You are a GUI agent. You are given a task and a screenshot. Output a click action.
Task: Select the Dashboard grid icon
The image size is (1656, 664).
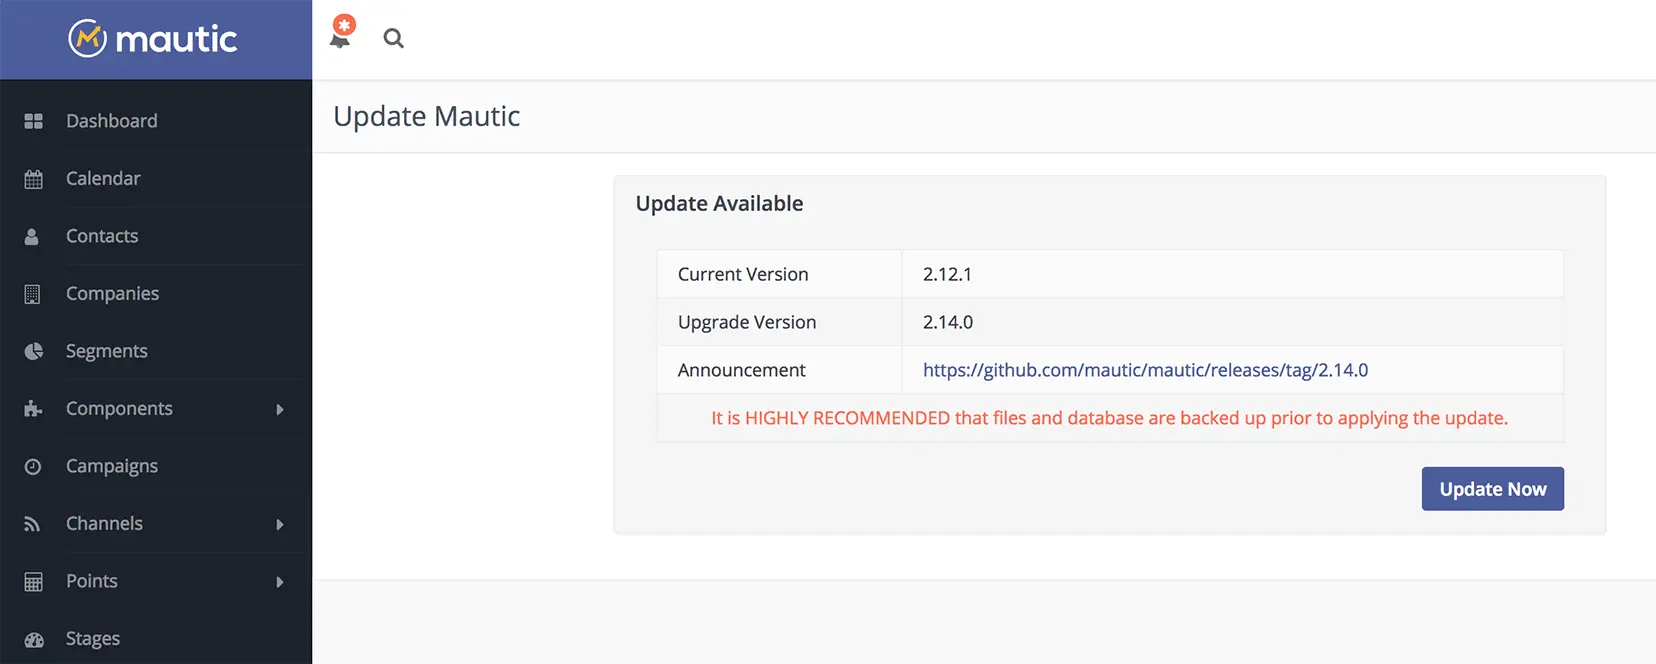click(x=33, y=121)
